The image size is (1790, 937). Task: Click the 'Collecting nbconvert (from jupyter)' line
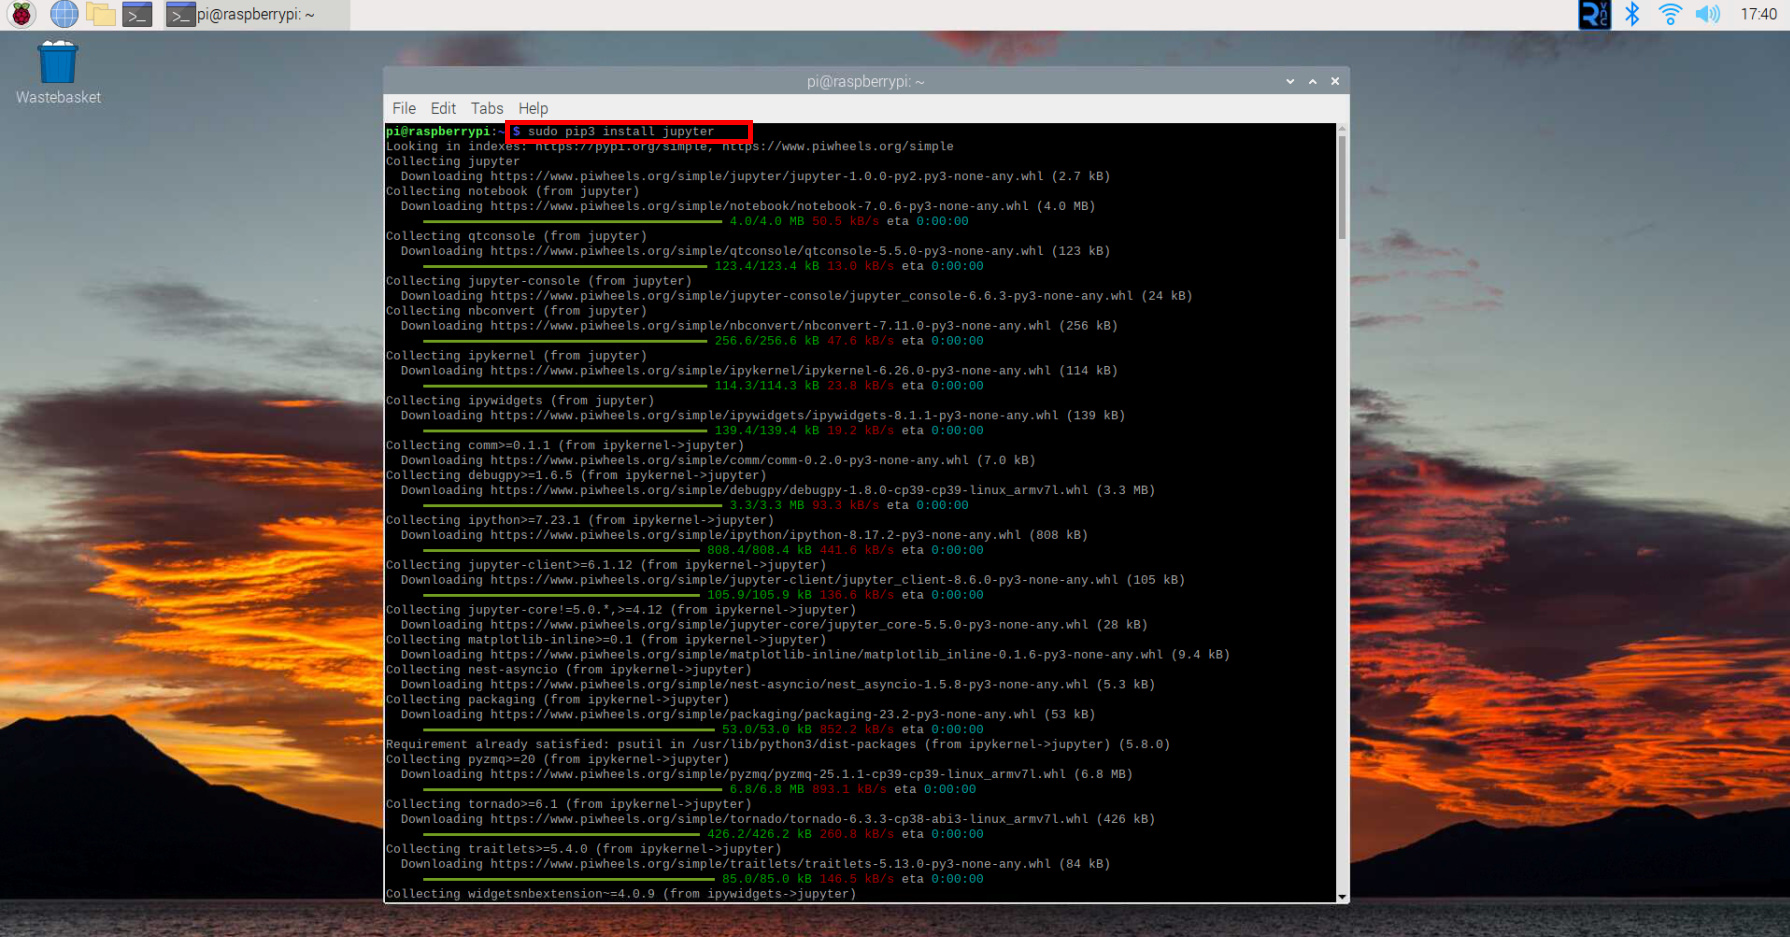(x=516, y=311)
